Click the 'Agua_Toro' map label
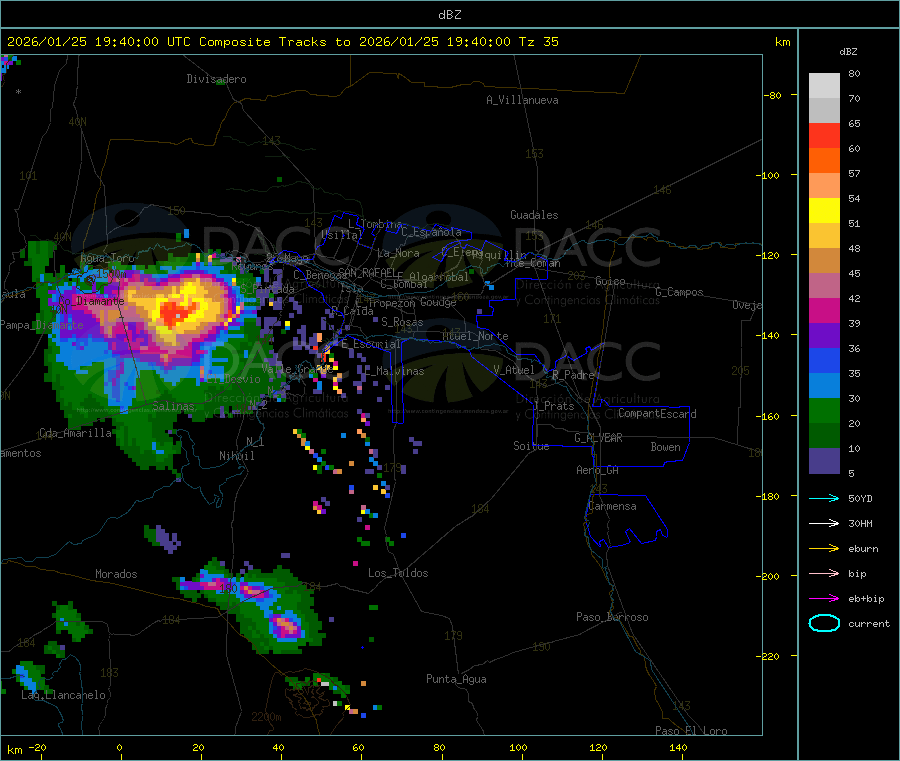 pos(107,258)
